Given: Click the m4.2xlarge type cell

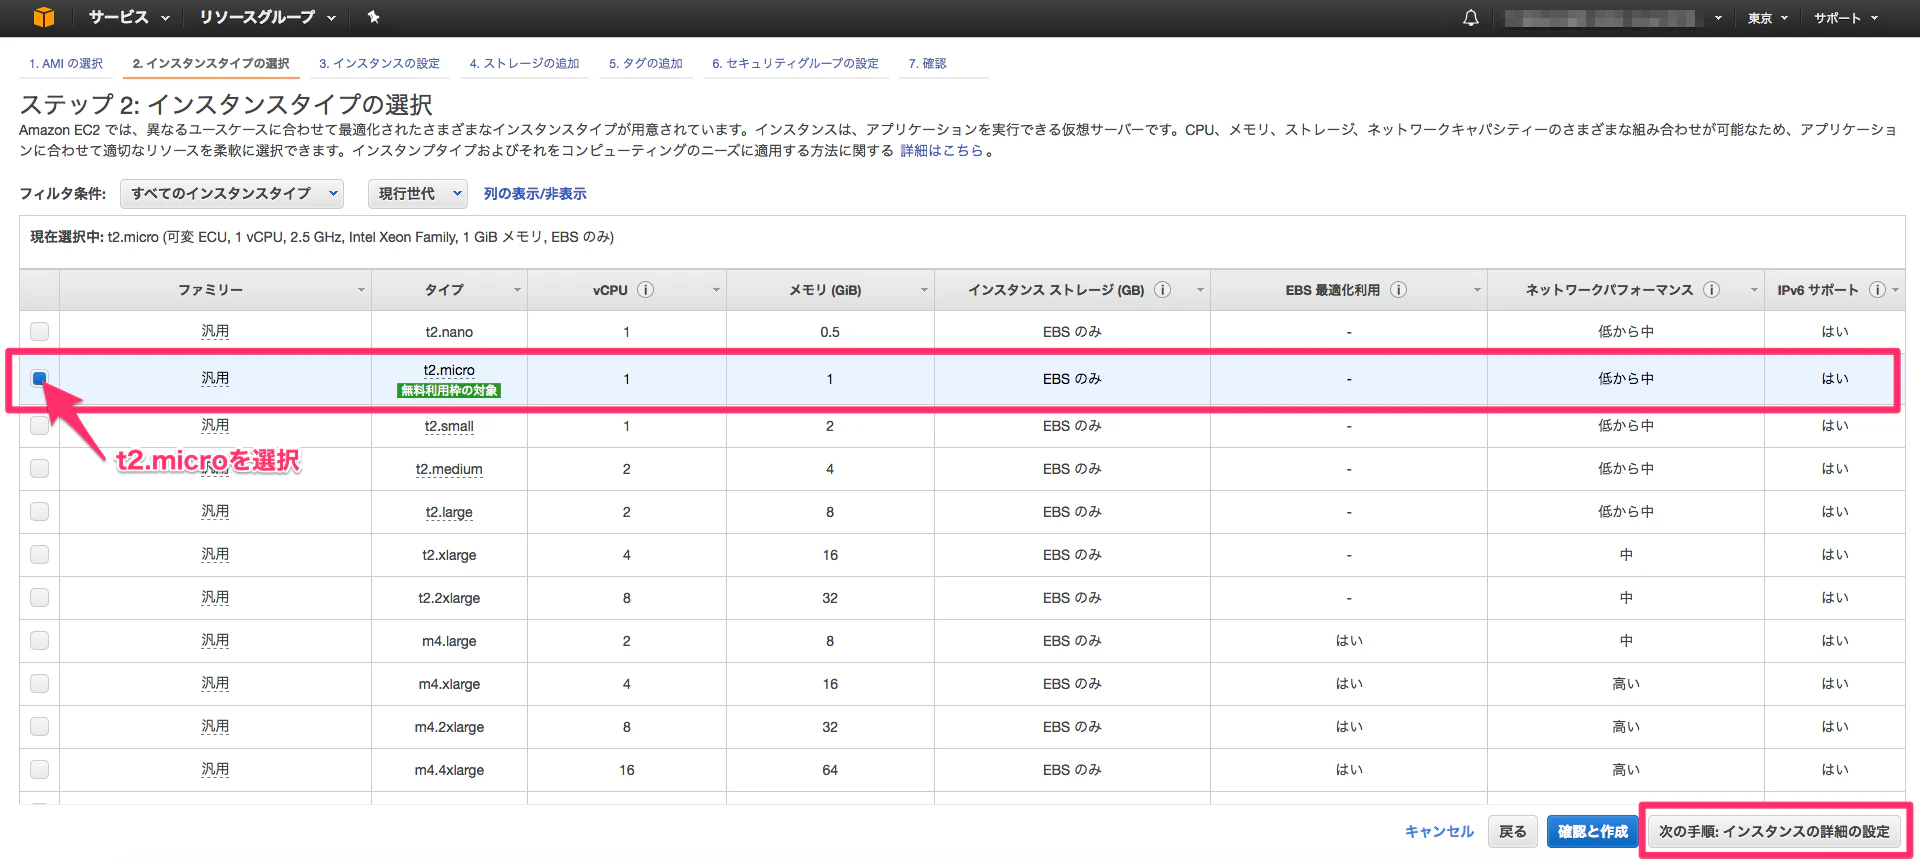Looking at the screenshot, I should click(449, 727).
